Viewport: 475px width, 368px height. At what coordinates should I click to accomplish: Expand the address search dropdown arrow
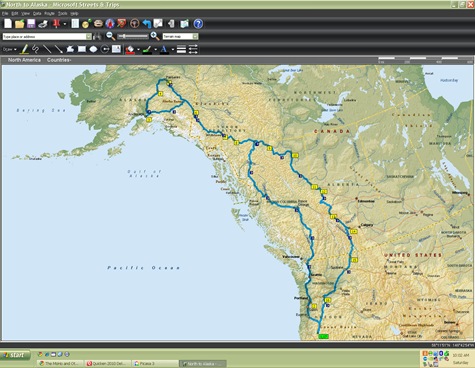(x=89, y=37)
